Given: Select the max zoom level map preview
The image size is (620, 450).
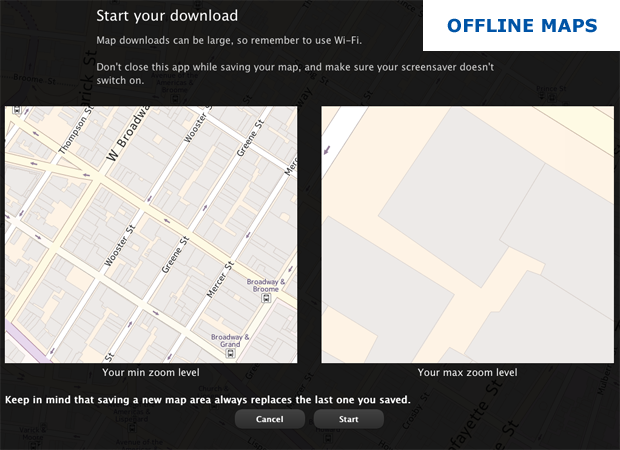Looking at the screenshot, I should point(466,234).
